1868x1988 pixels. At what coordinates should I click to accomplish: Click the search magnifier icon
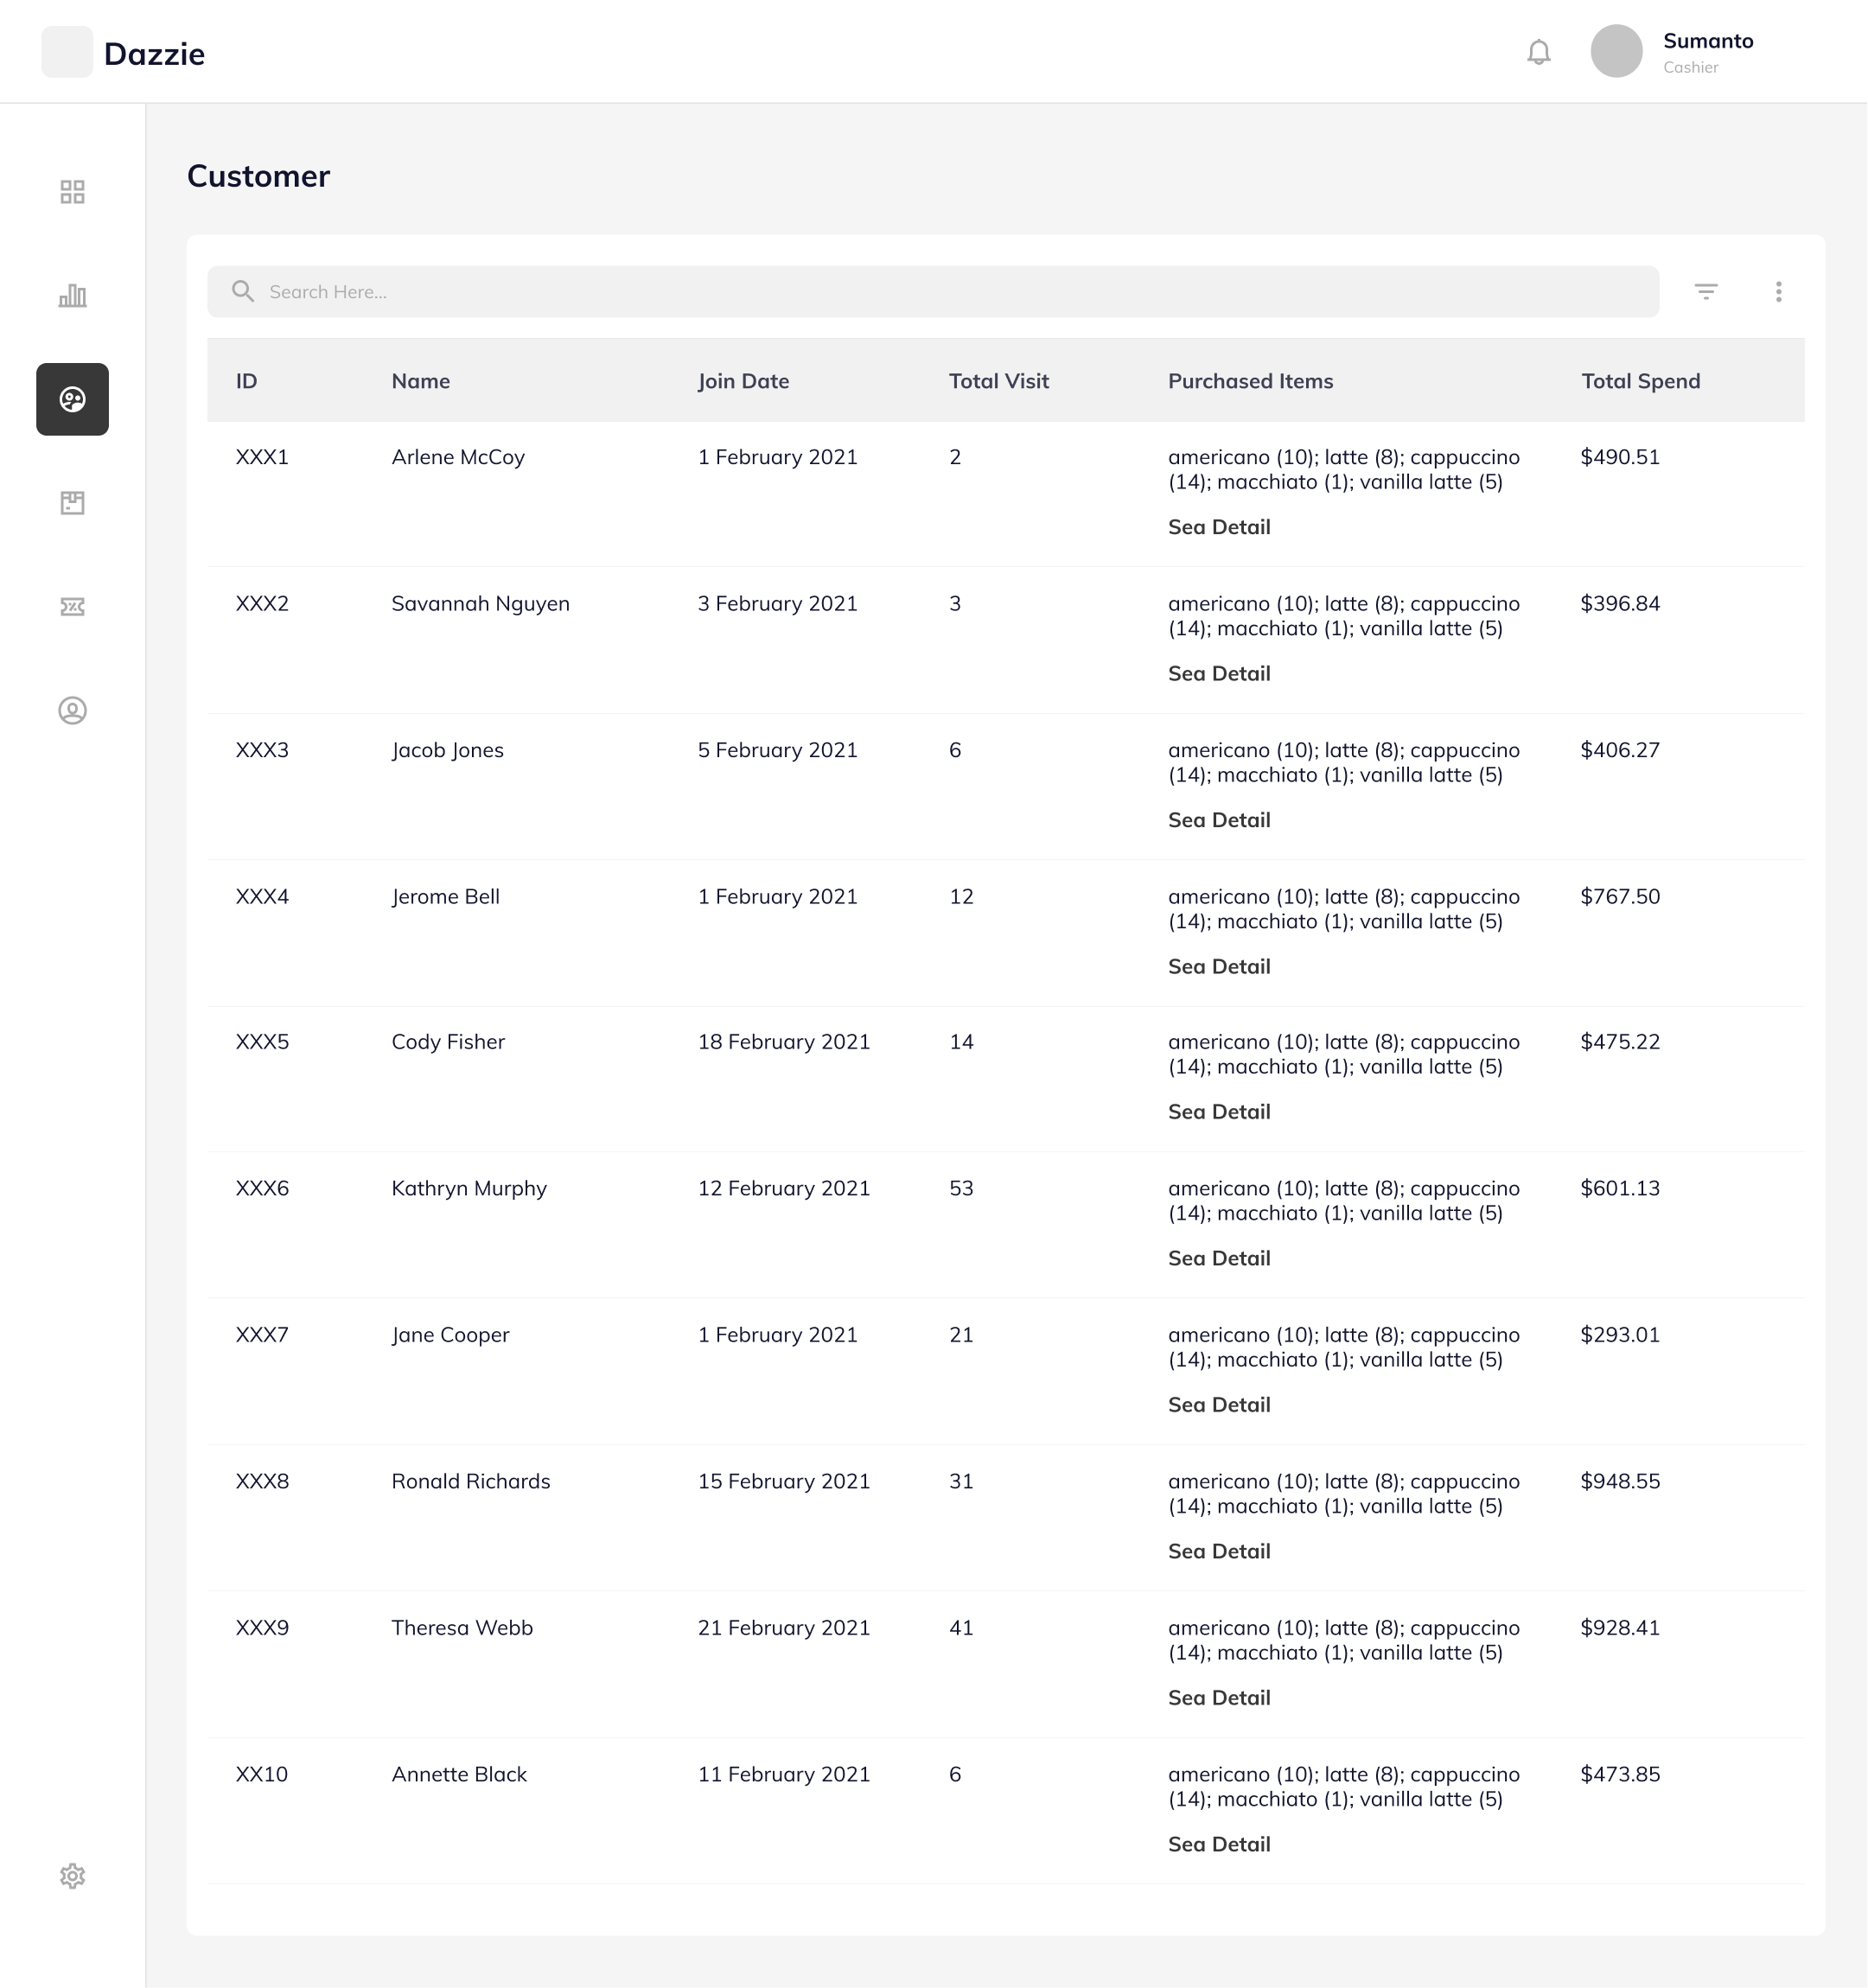(x=243, y=291)
